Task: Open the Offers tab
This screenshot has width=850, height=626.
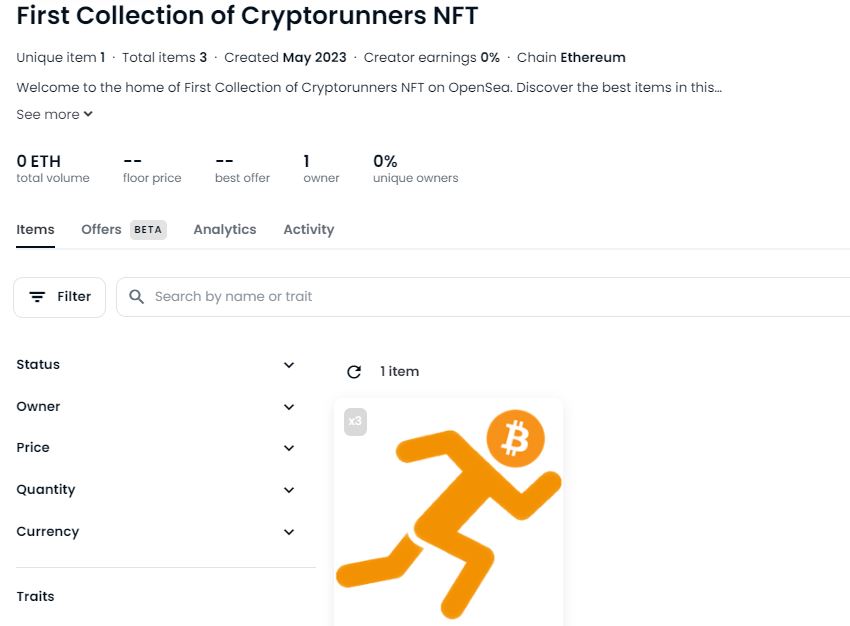Action: click(101, 230)
